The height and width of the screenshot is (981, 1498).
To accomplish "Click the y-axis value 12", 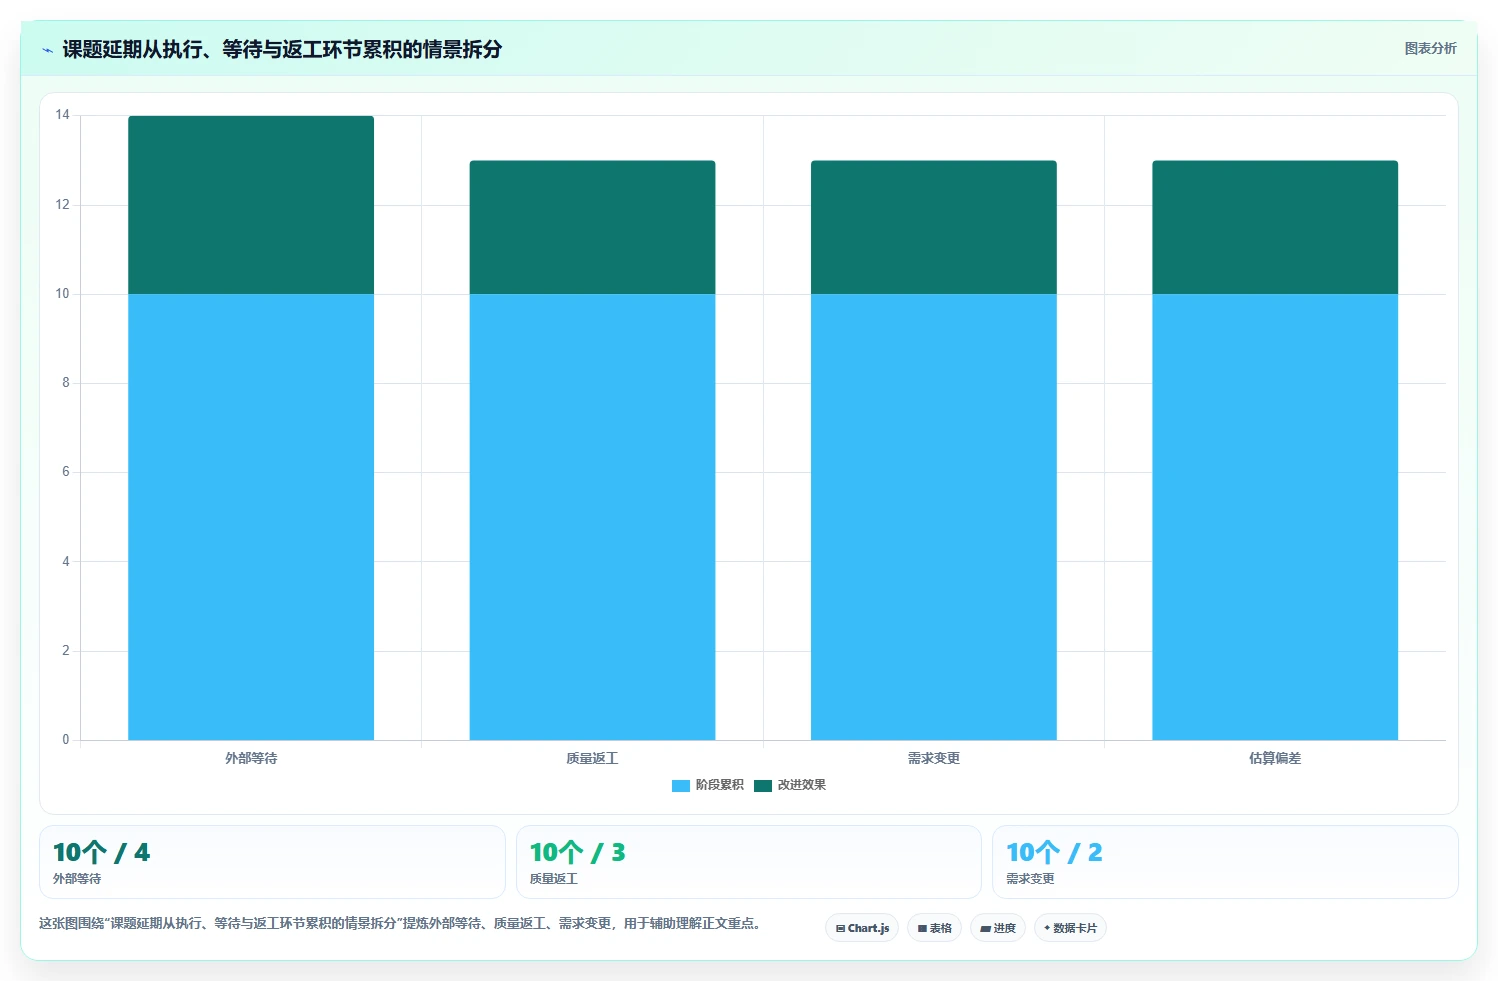I will (x=63, y=205).
